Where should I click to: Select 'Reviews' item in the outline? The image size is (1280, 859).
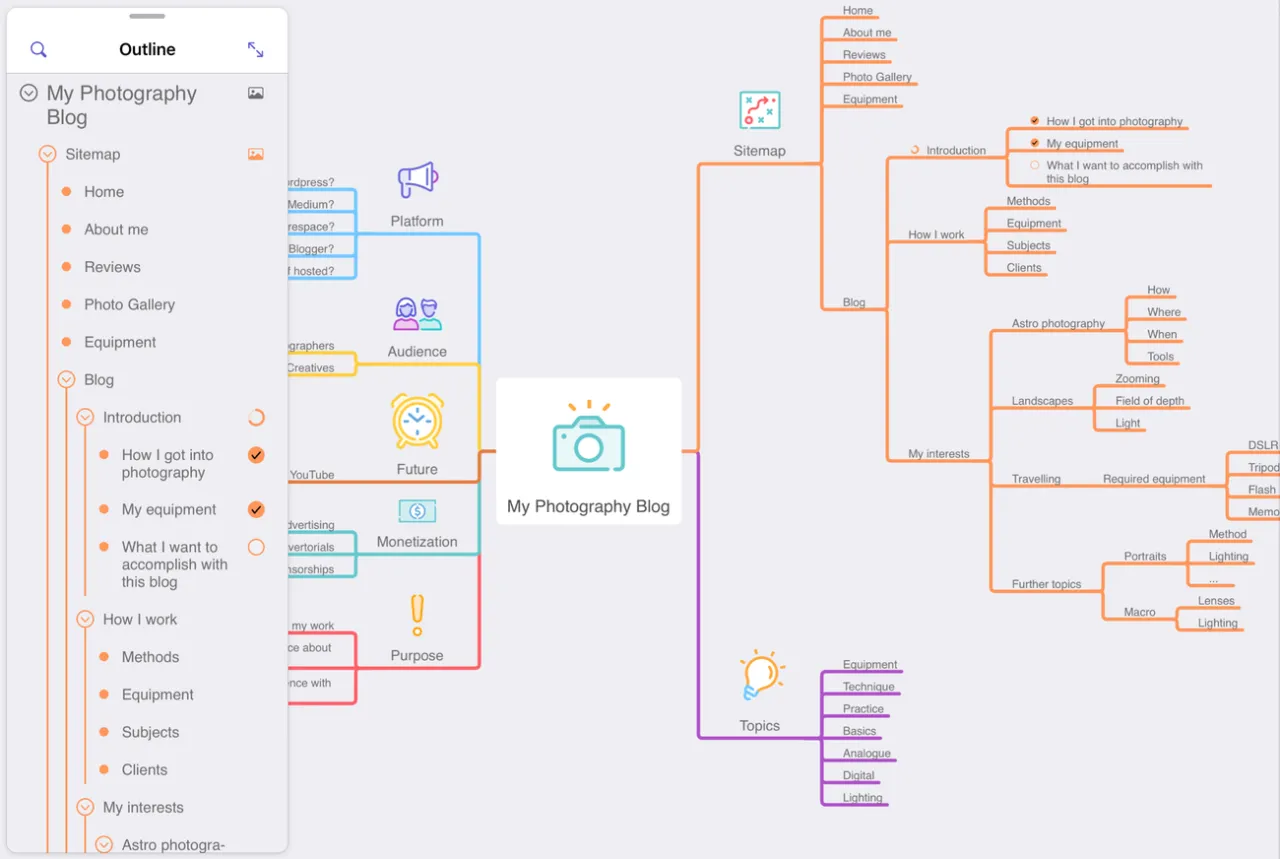coord(112,267)
